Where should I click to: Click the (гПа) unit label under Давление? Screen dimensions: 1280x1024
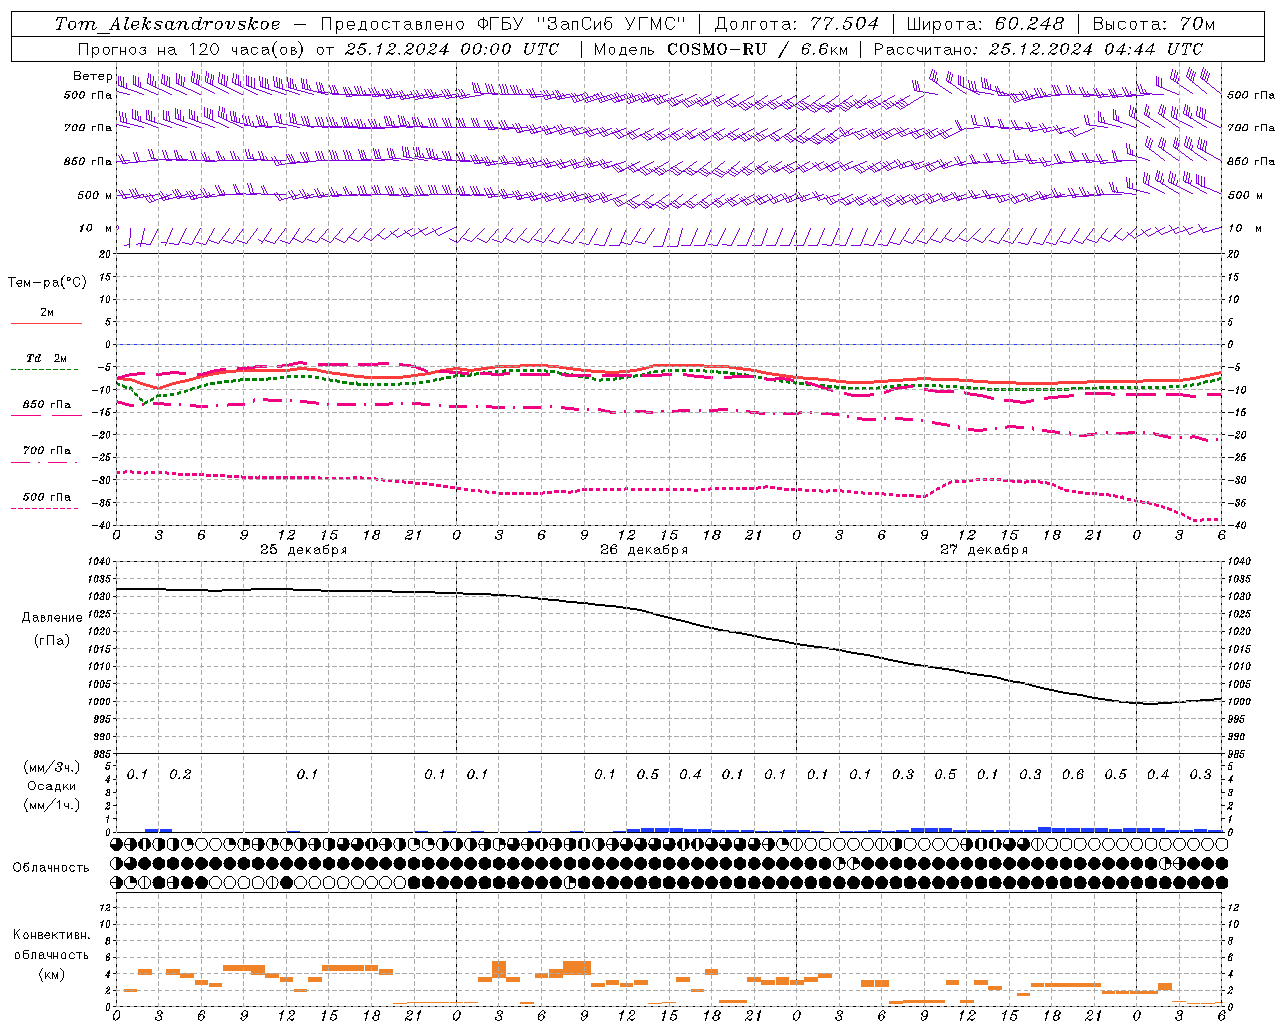[51, 640]
